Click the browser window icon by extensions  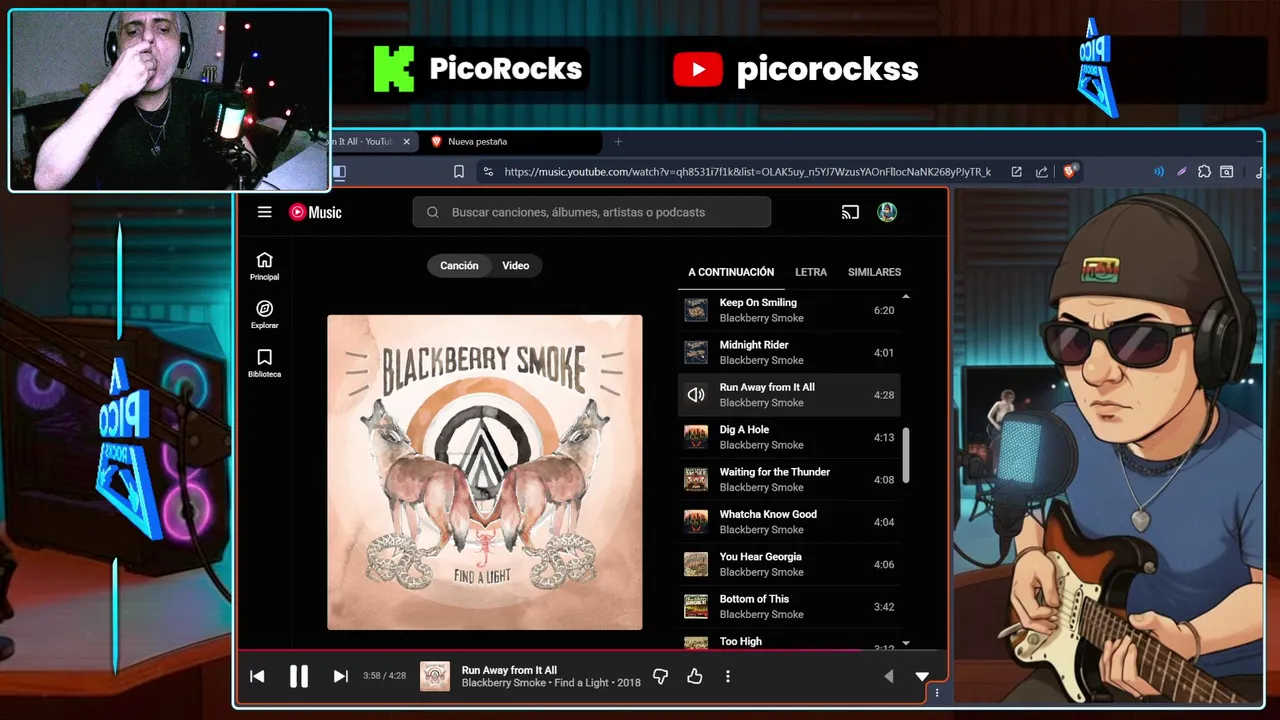point(1227,172)
